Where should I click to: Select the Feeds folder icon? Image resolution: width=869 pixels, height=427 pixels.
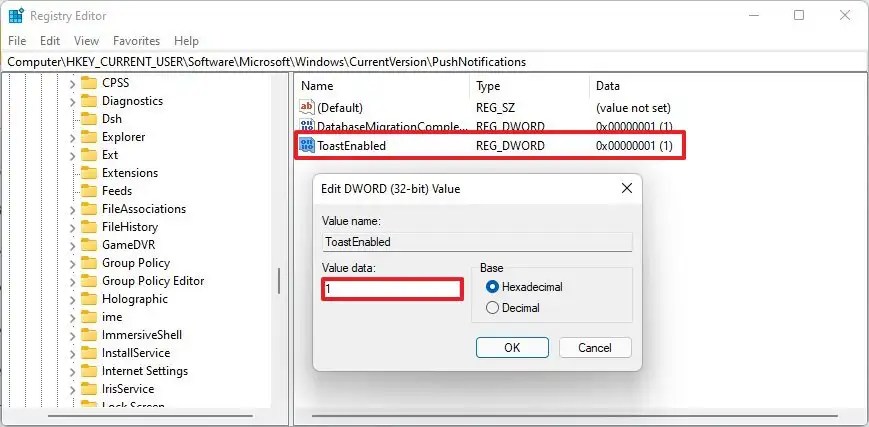pos(89,191)
